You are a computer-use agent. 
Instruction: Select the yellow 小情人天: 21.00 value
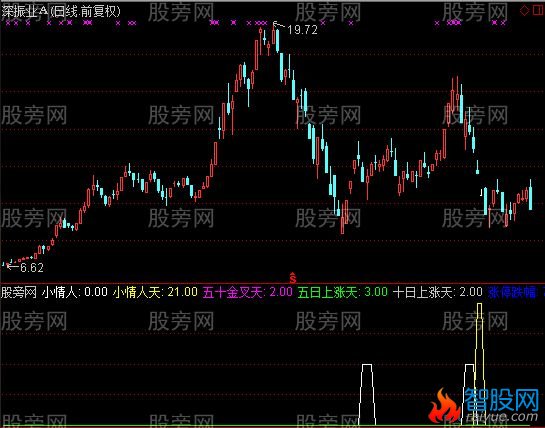click(155, 292)
